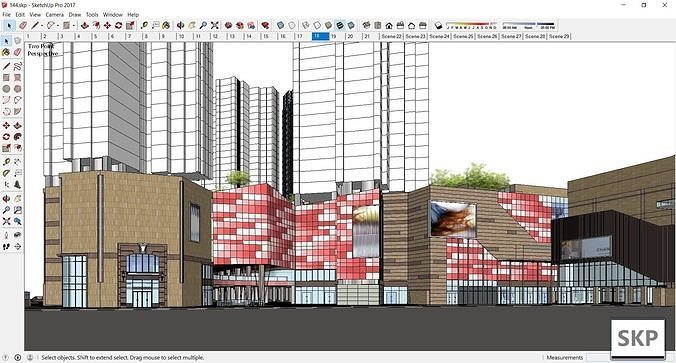Image resolution: width=676 pixels, height=363 pixels.
Task: Expand the Rectangle shape dropdown arrow
Action: point(74,25)
